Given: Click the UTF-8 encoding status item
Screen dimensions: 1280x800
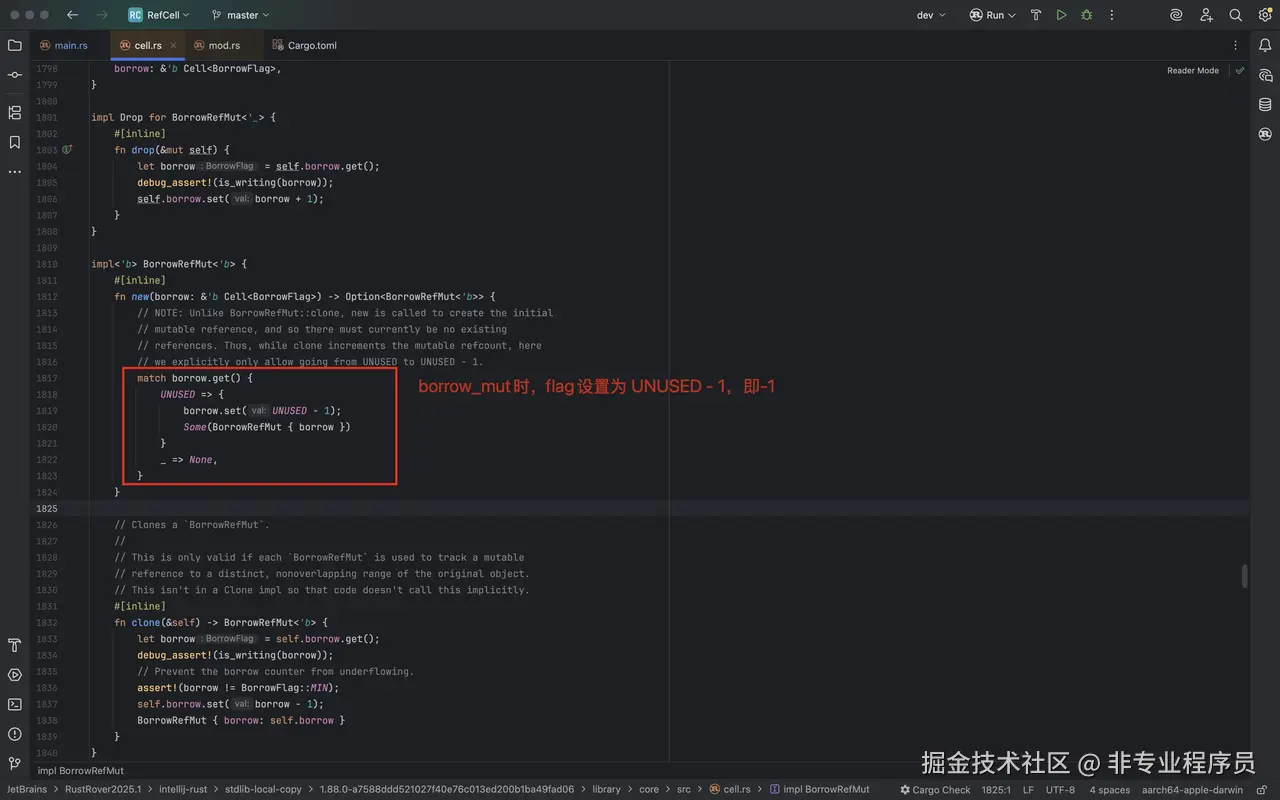Looking at the screenshot, I should click(x=1060, y=789).
